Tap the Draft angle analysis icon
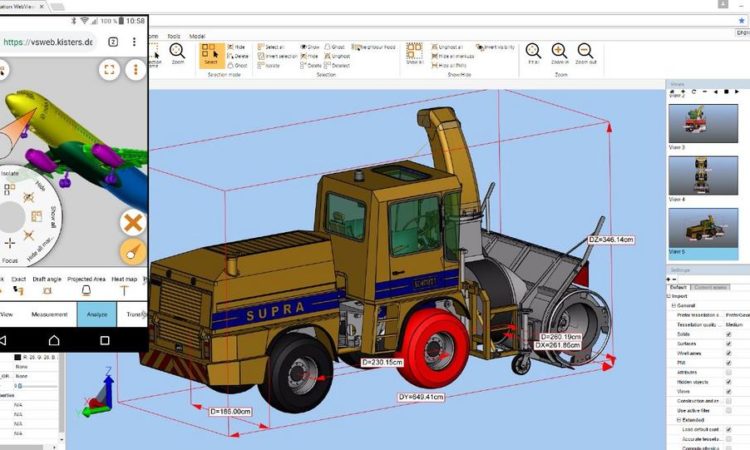 tap(47, 290)
